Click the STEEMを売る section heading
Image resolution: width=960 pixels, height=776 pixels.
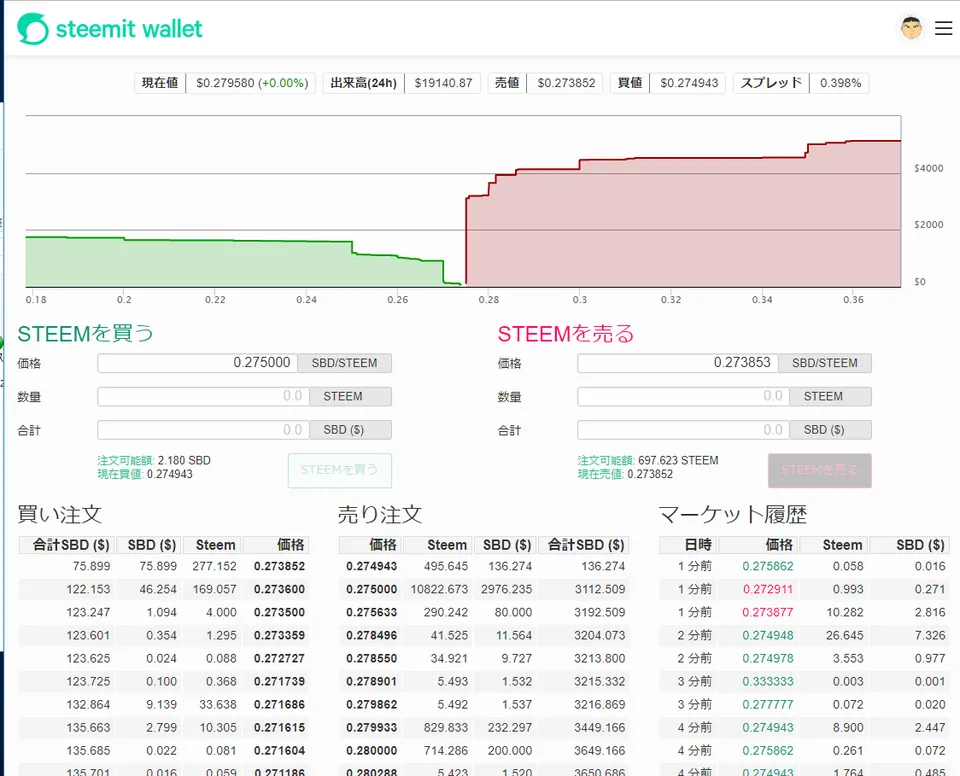(566, 334)
